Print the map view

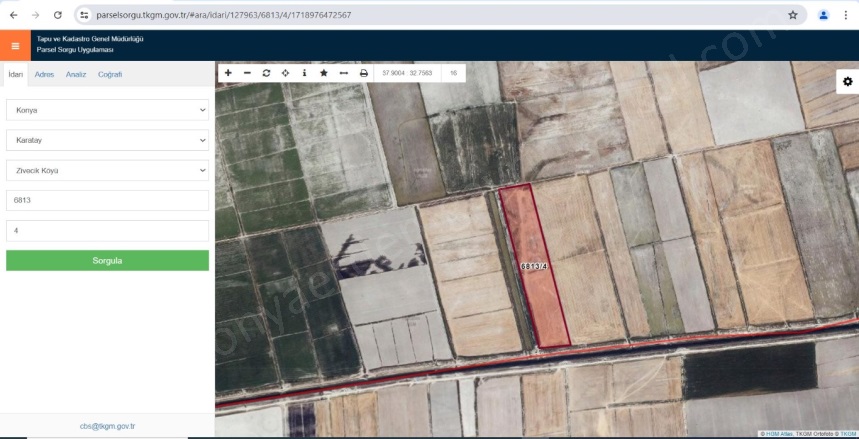[364, 73]
